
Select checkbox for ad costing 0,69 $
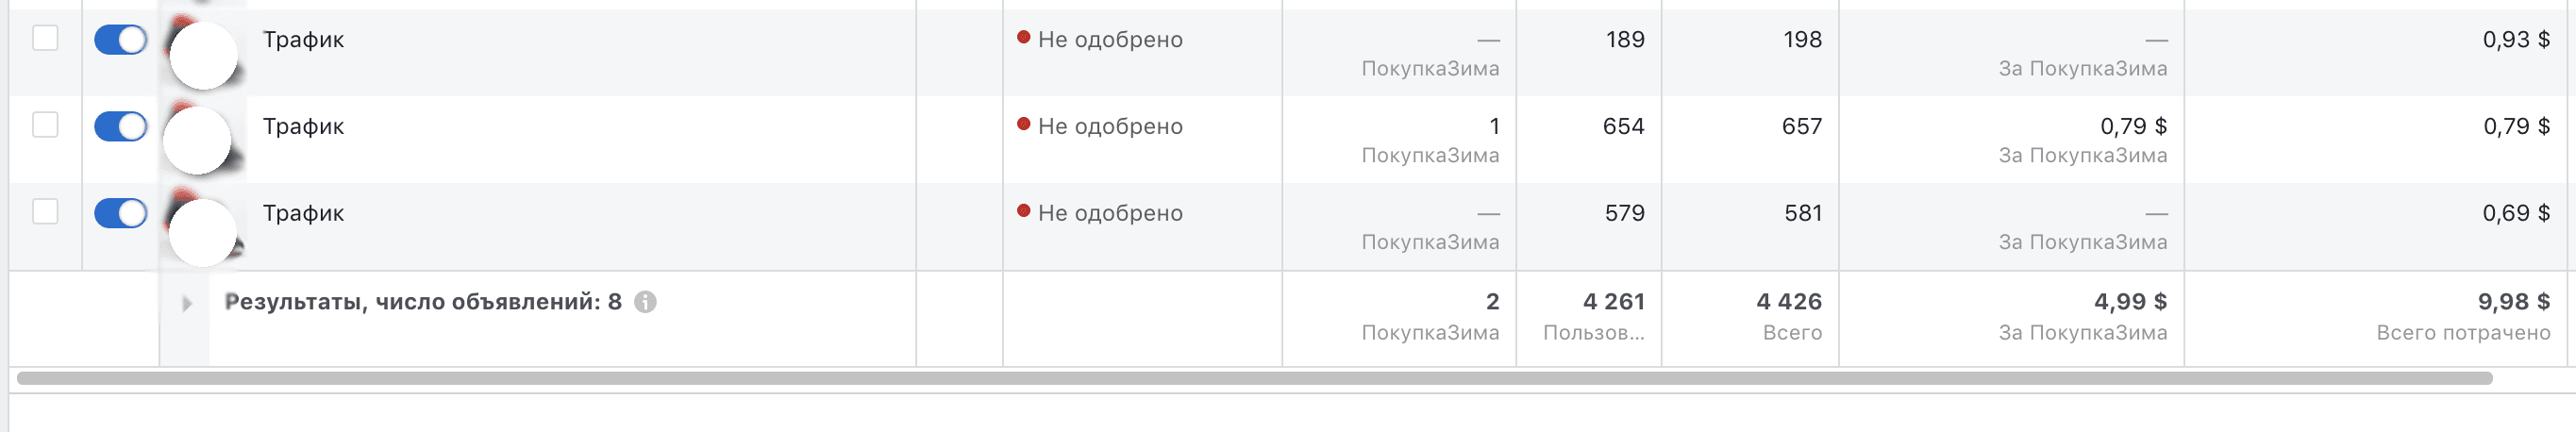tap(45, 212)
